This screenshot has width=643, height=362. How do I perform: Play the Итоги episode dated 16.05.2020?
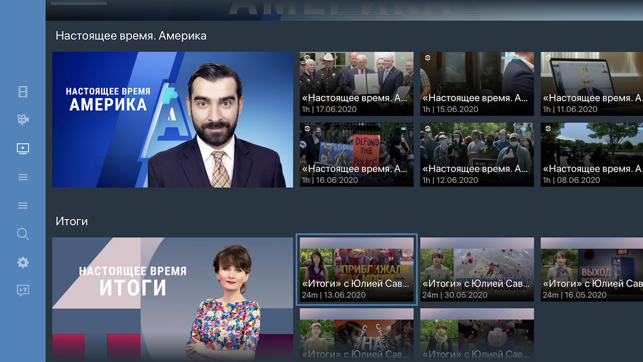click(592, 269)
